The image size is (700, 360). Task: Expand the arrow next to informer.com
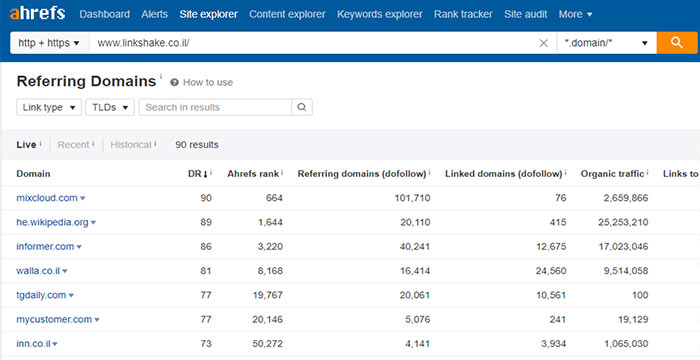point(79,247)
